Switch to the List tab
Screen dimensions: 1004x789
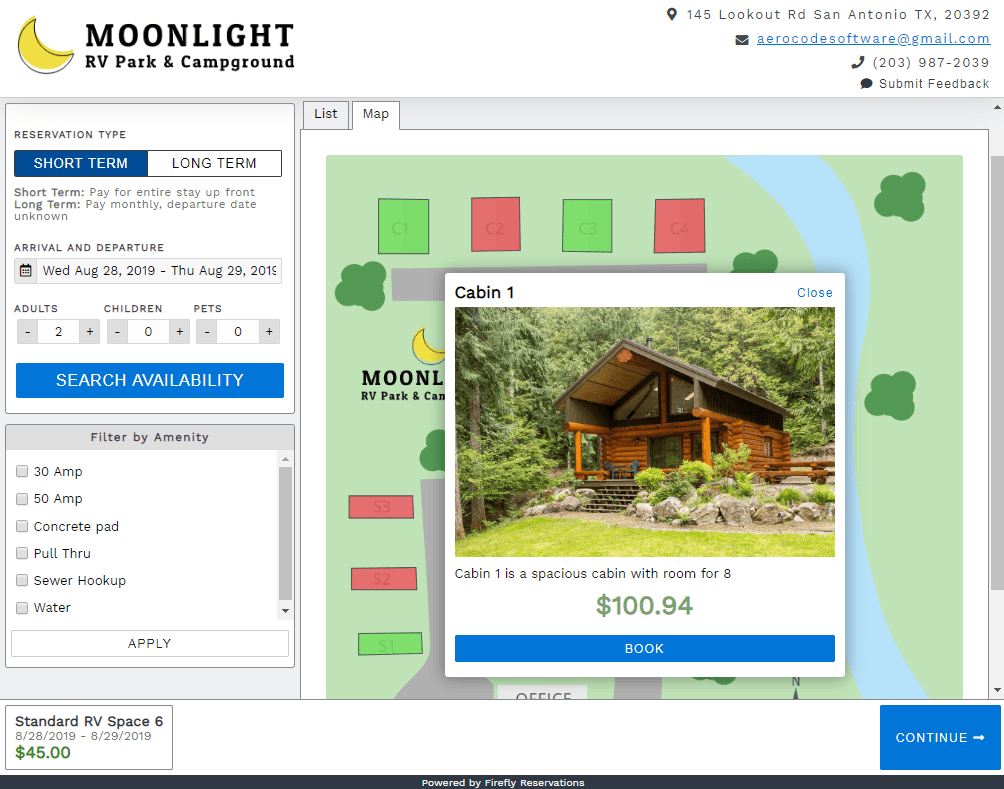326,114
